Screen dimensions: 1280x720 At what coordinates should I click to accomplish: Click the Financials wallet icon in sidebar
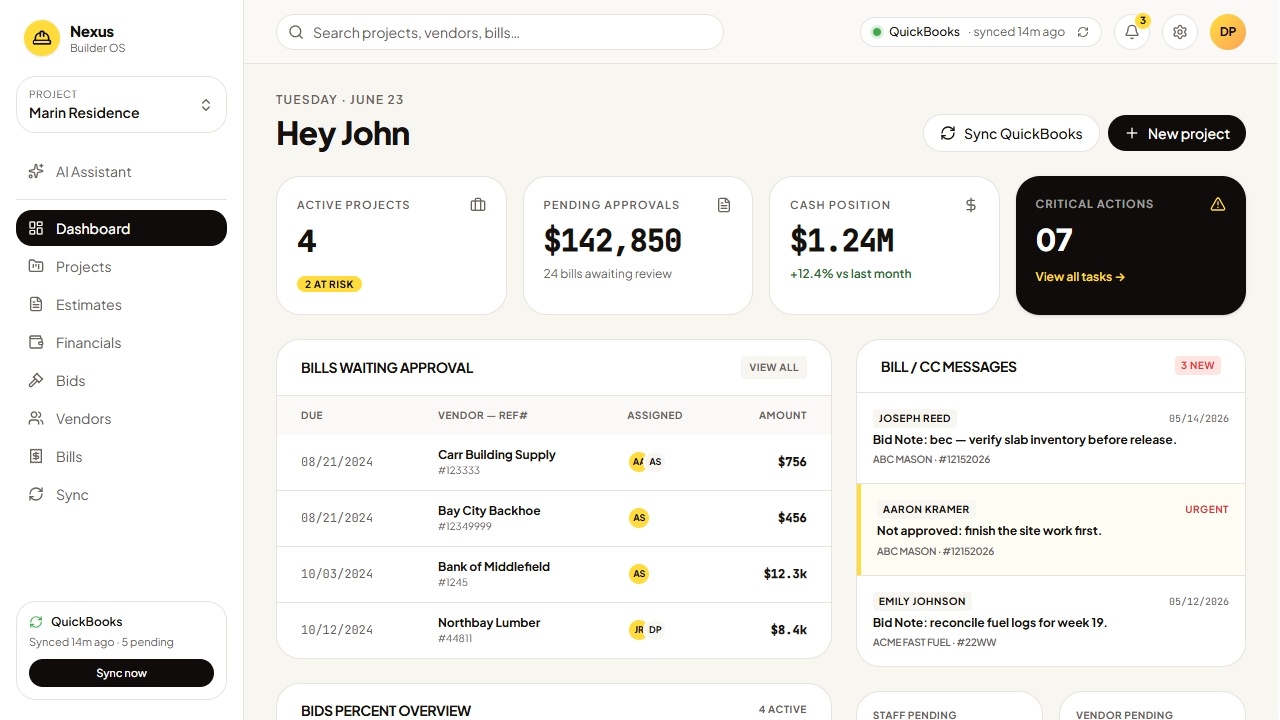(36, 342)
